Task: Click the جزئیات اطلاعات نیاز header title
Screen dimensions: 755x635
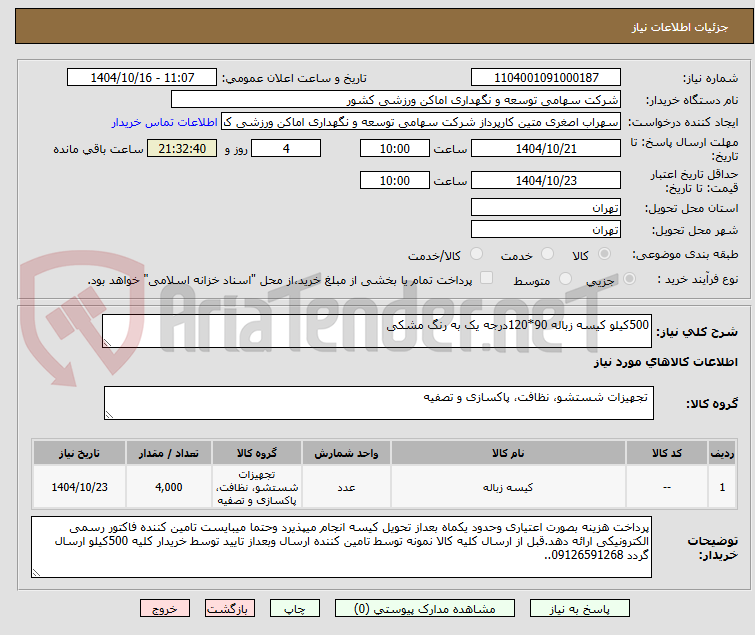Action: click(x=679, y=27)
